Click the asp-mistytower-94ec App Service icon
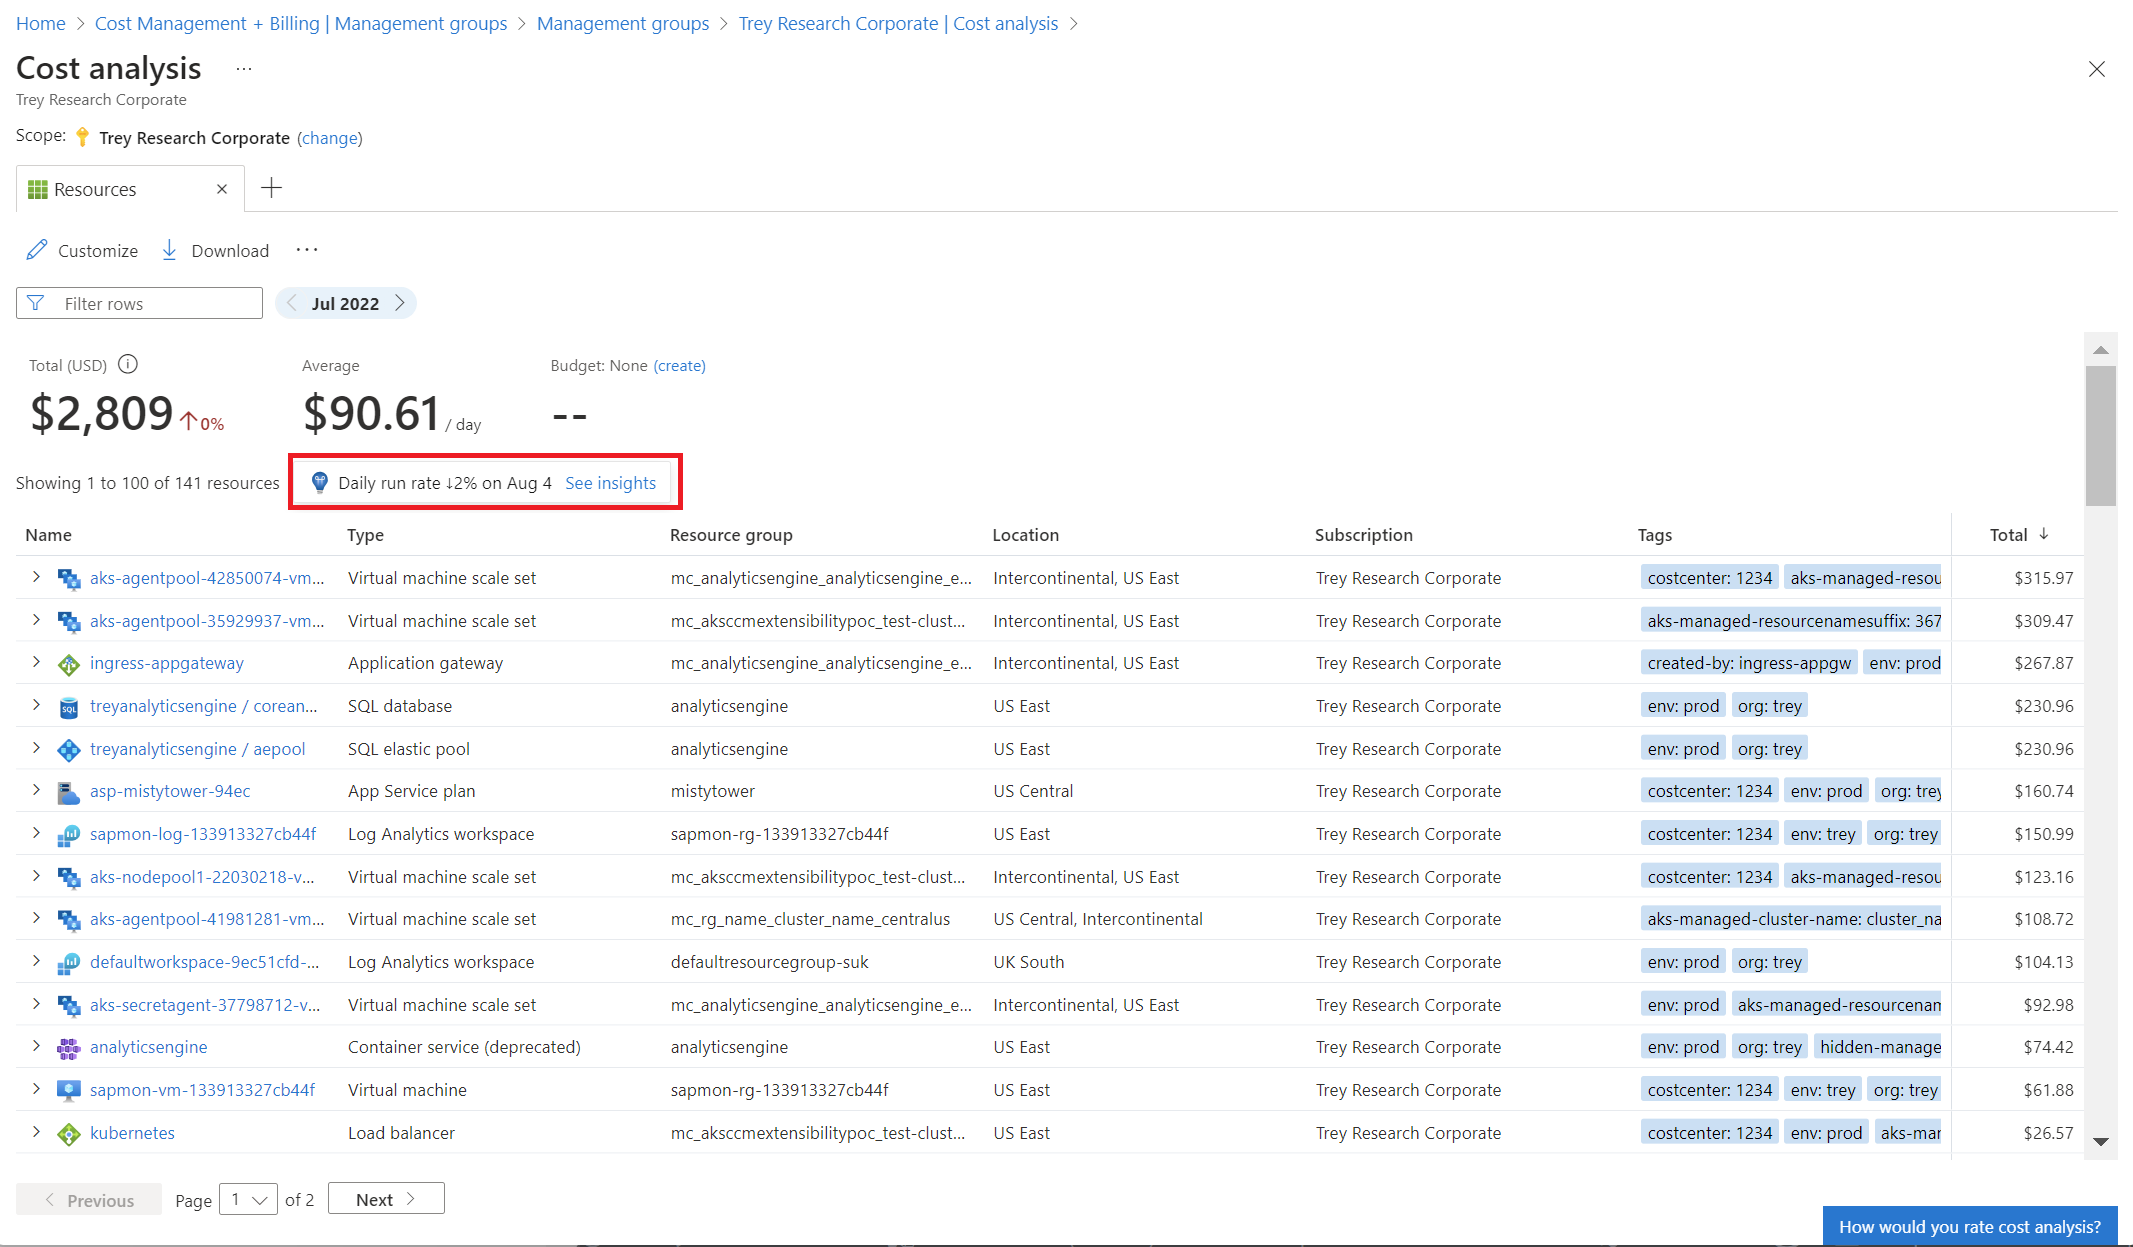2133x1247 pixels. point(68,792)
